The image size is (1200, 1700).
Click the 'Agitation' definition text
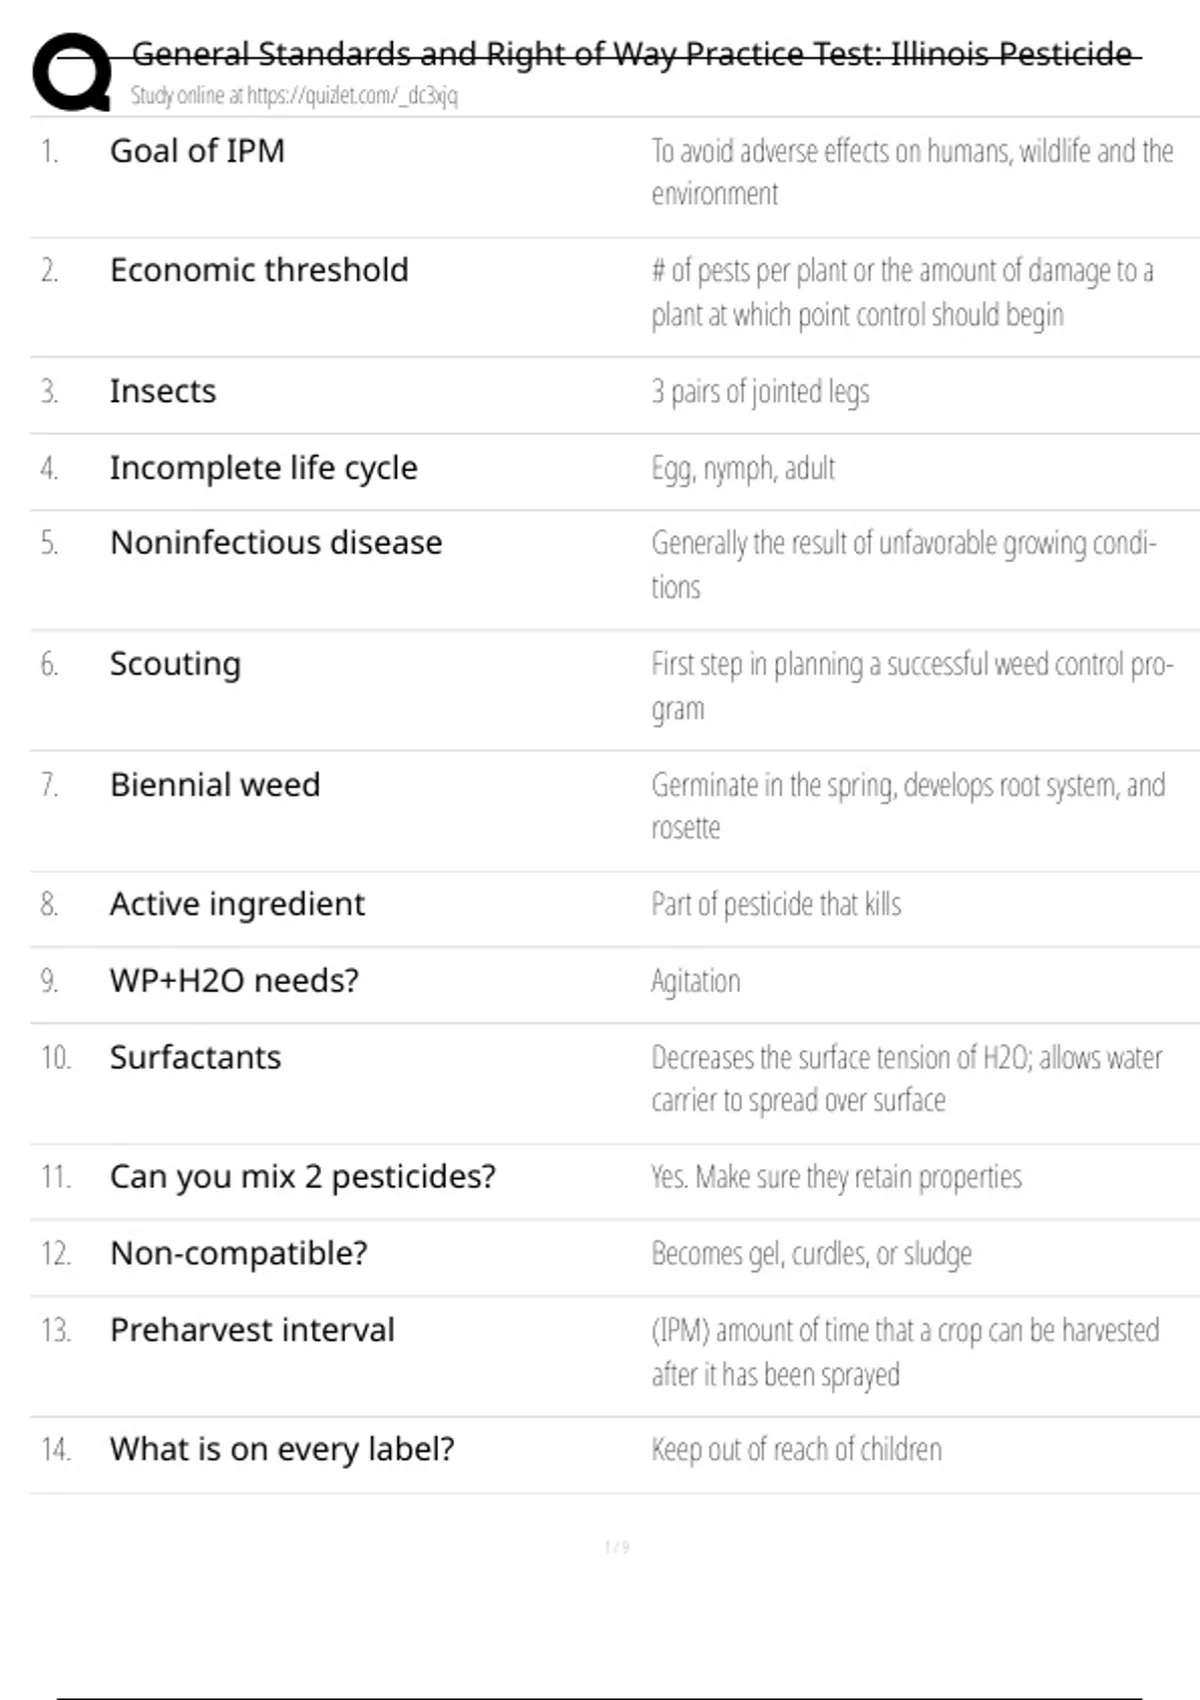[696, 981]
